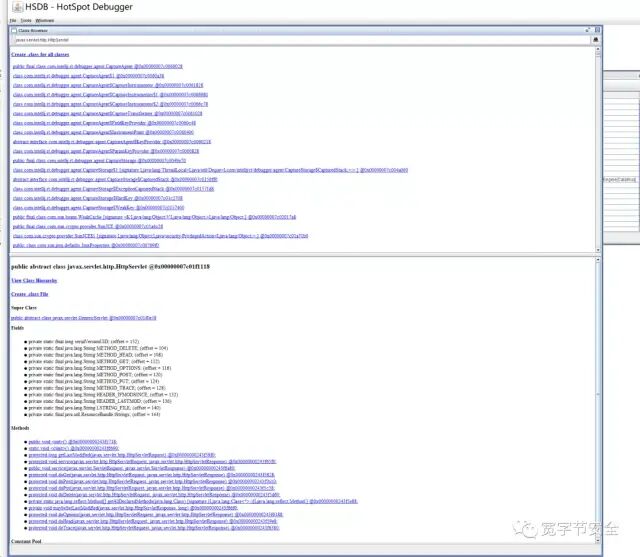
Task: Click the HttpServlet class title heading
Action: click(x=110, y=266)
